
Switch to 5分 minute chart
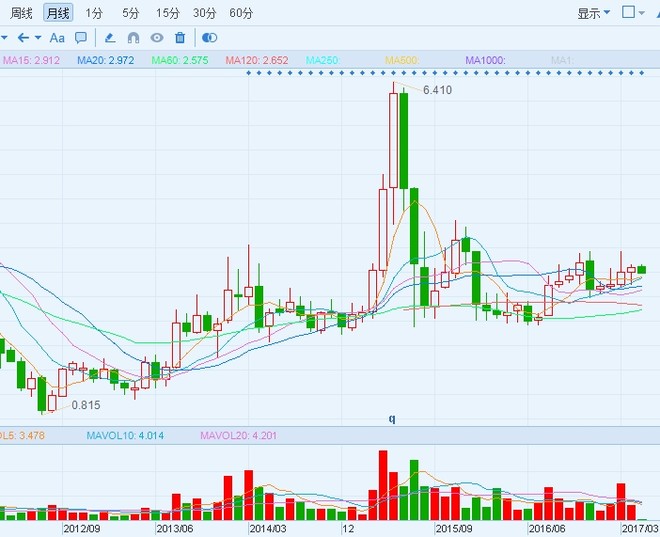tap(130, 13)
